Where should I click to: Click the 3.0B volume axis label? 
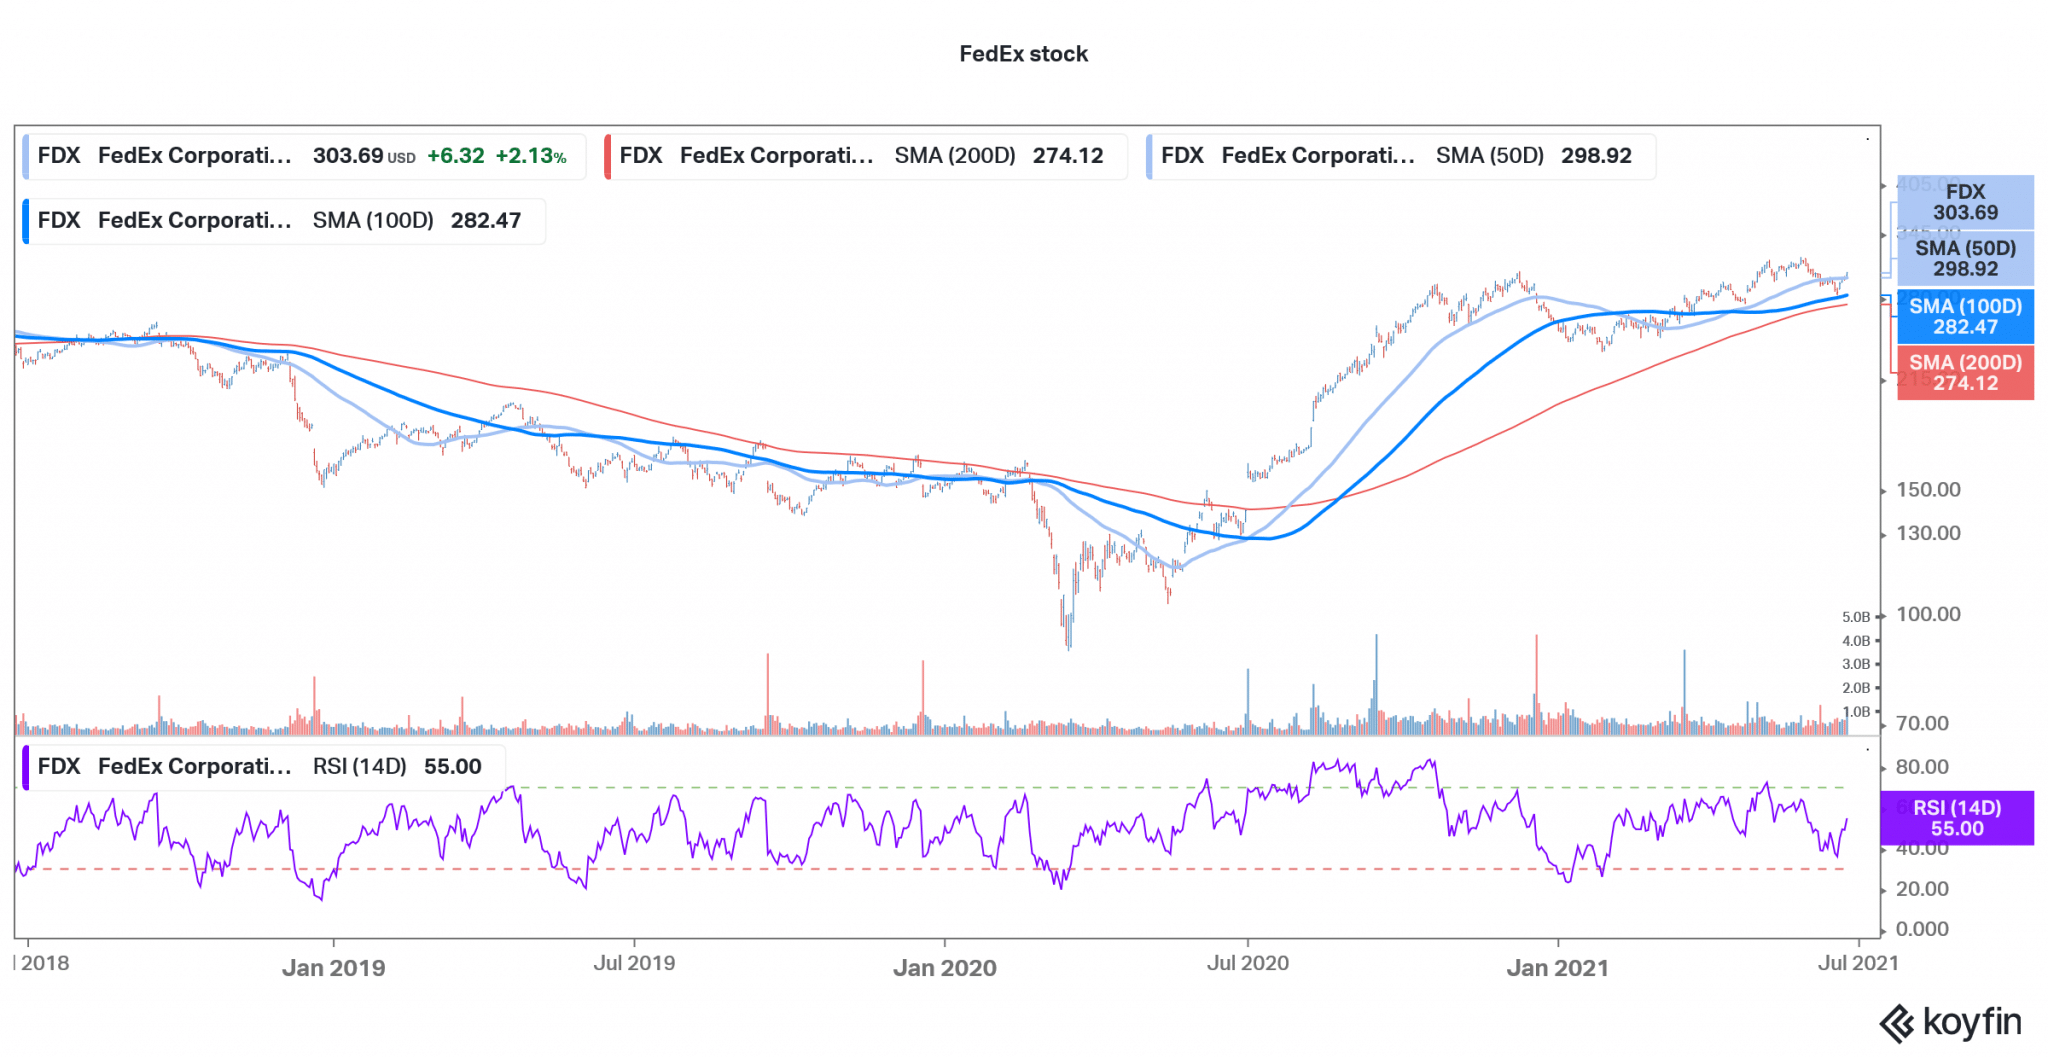point(1856,664)
